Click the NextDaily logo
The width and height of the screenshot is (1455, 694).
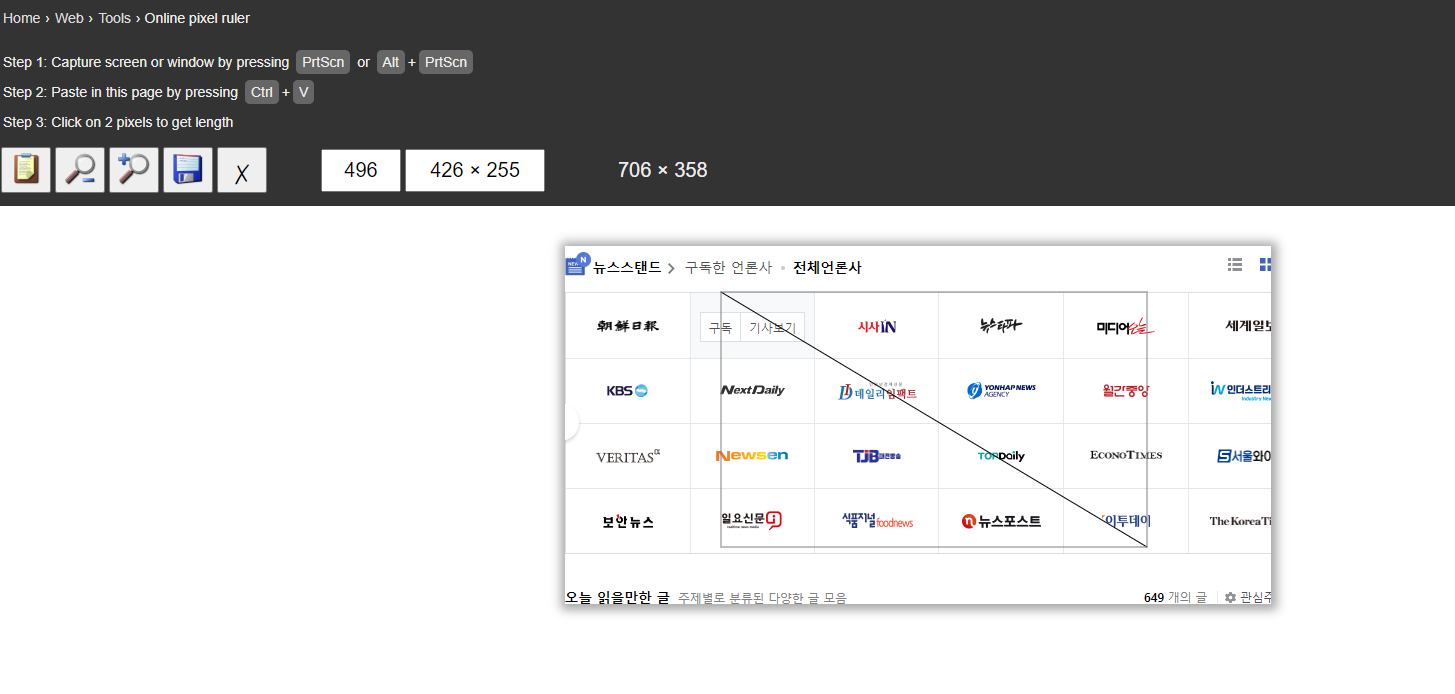(x=753, y=390)
